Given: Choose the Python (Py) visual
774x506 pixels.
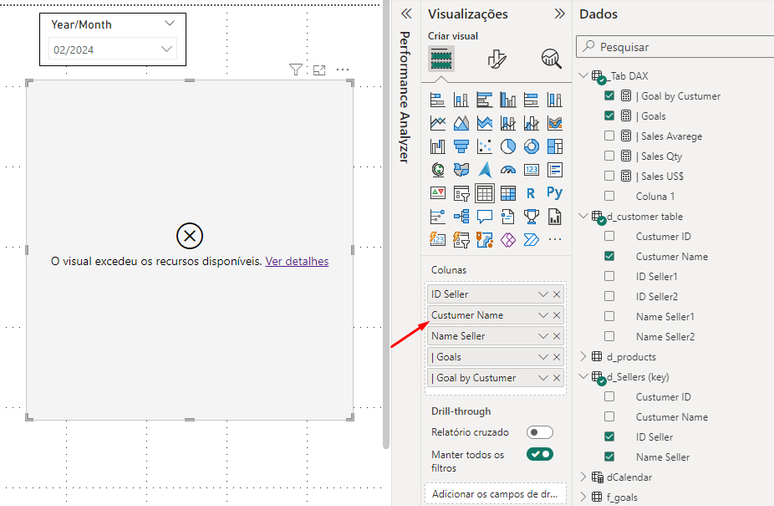Looking at the screenshot, I should click(555, 193).
